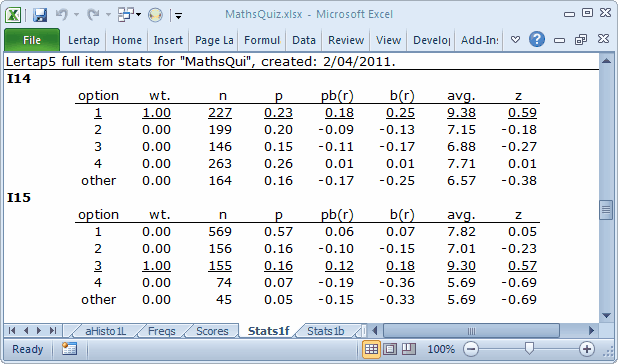618x364 pixels.
Task: Select the Stats1f sheet tab
Action: point(269,331)
